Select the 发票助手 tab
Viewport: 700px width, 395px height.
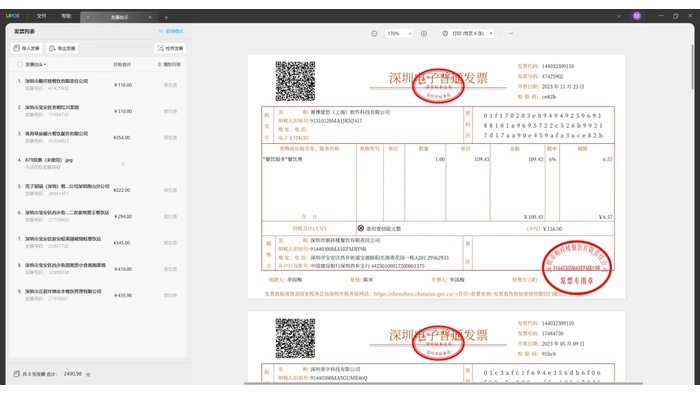pos(119,17)
